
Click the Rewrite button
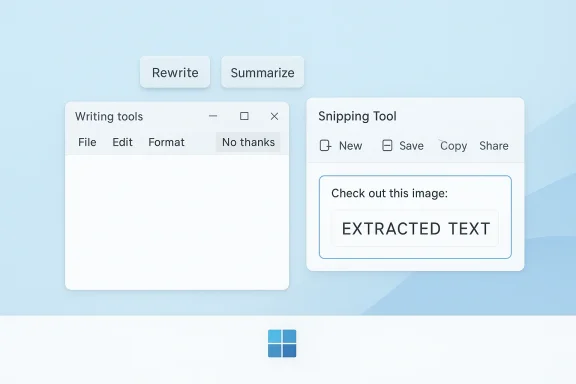(x=175, y=72)
